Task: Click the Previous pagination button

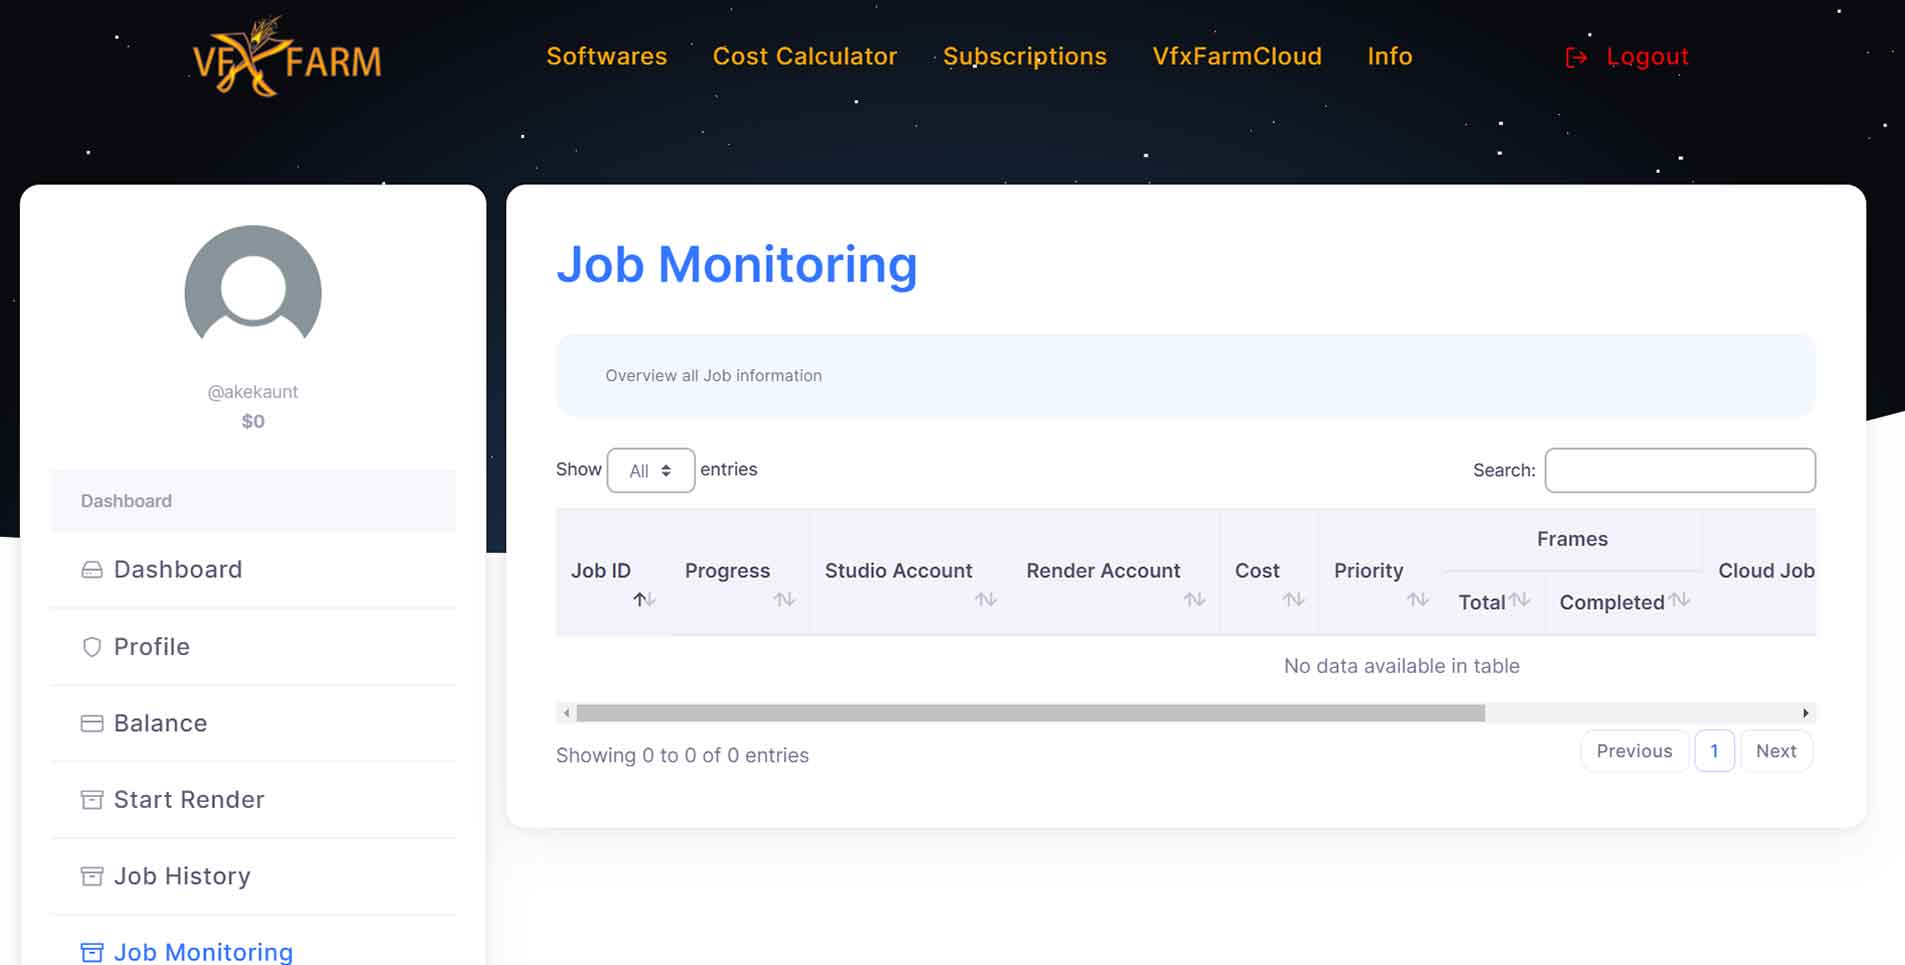Action: tap(1634, 751)
